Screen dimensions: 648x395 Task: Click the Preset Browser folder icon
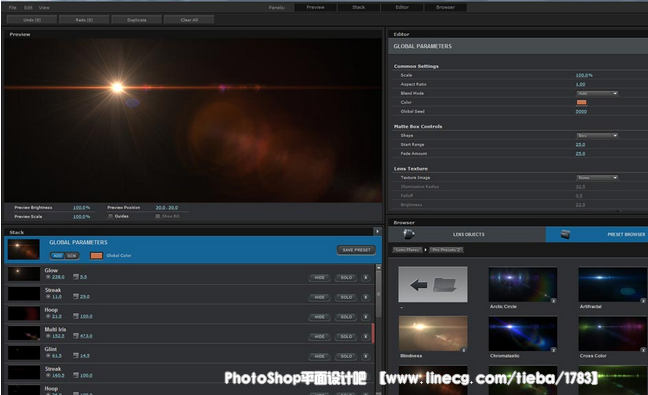565,234
